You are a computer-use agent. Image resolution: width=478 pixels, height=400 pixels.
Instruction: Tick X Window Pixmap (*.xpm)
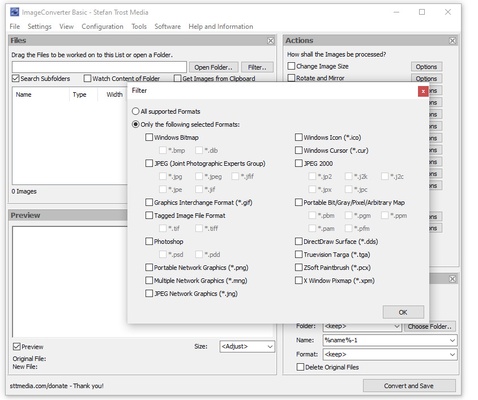[298, 280]
